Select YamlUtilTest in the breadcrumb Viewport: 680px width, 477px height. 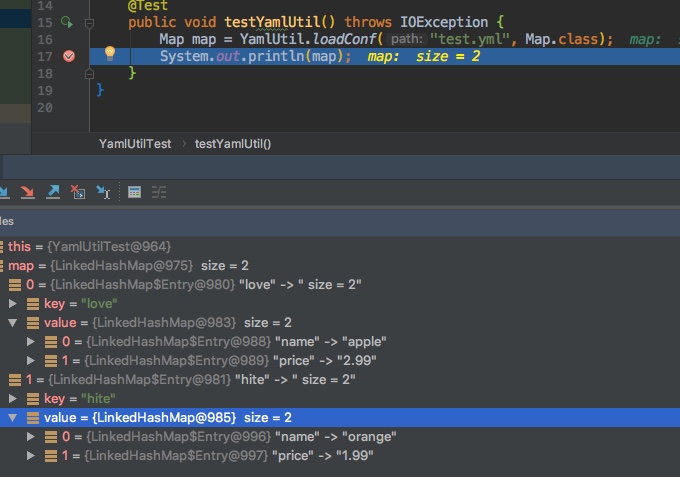pos(135,144)
